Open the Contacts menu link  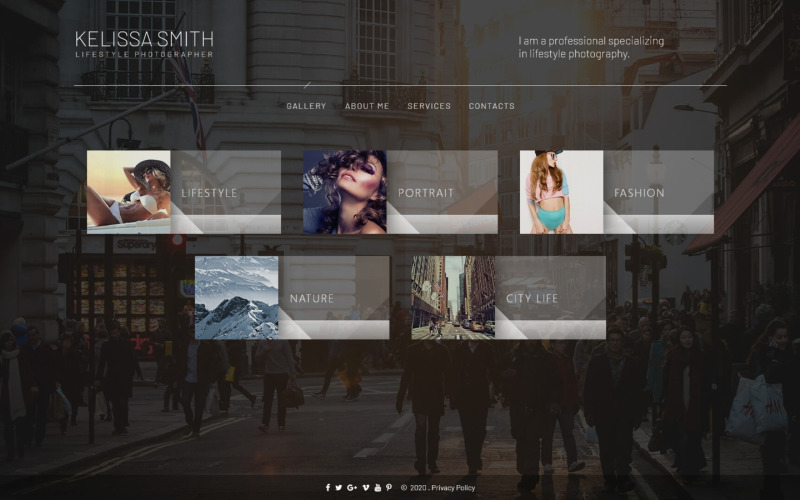492,106
